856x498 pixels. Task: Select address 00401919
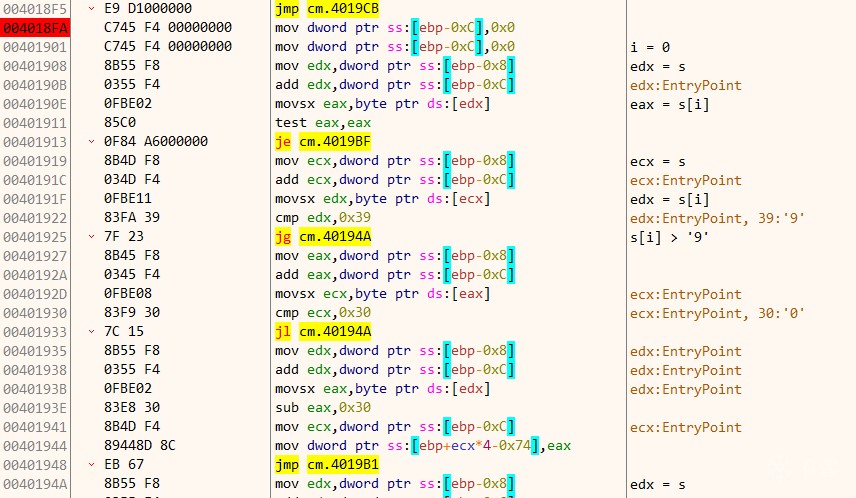click(x=35, y=161)
